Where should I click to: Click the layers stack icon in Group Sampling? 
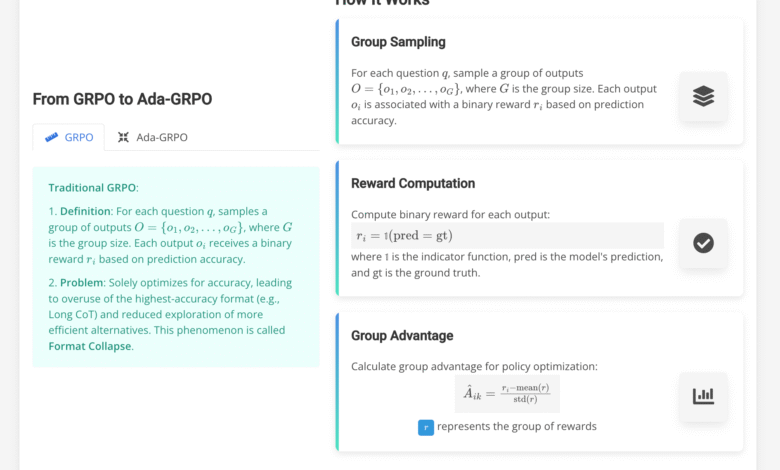tap(703, 96)
